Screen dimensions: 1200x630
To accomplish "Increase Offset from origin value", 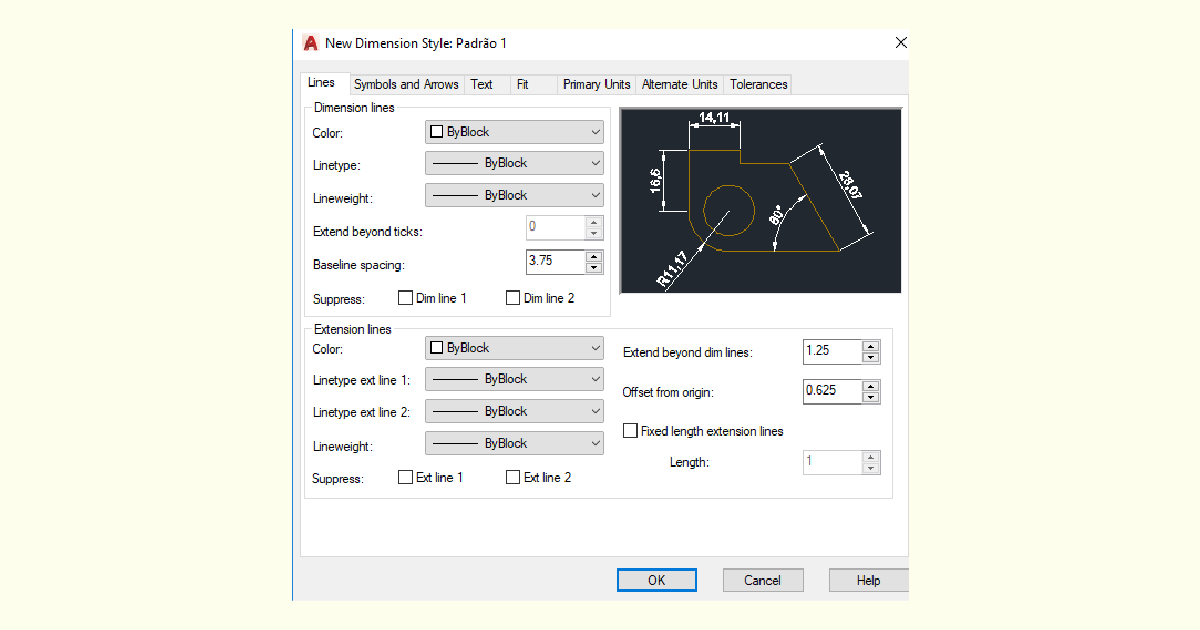I will [871, 385].
